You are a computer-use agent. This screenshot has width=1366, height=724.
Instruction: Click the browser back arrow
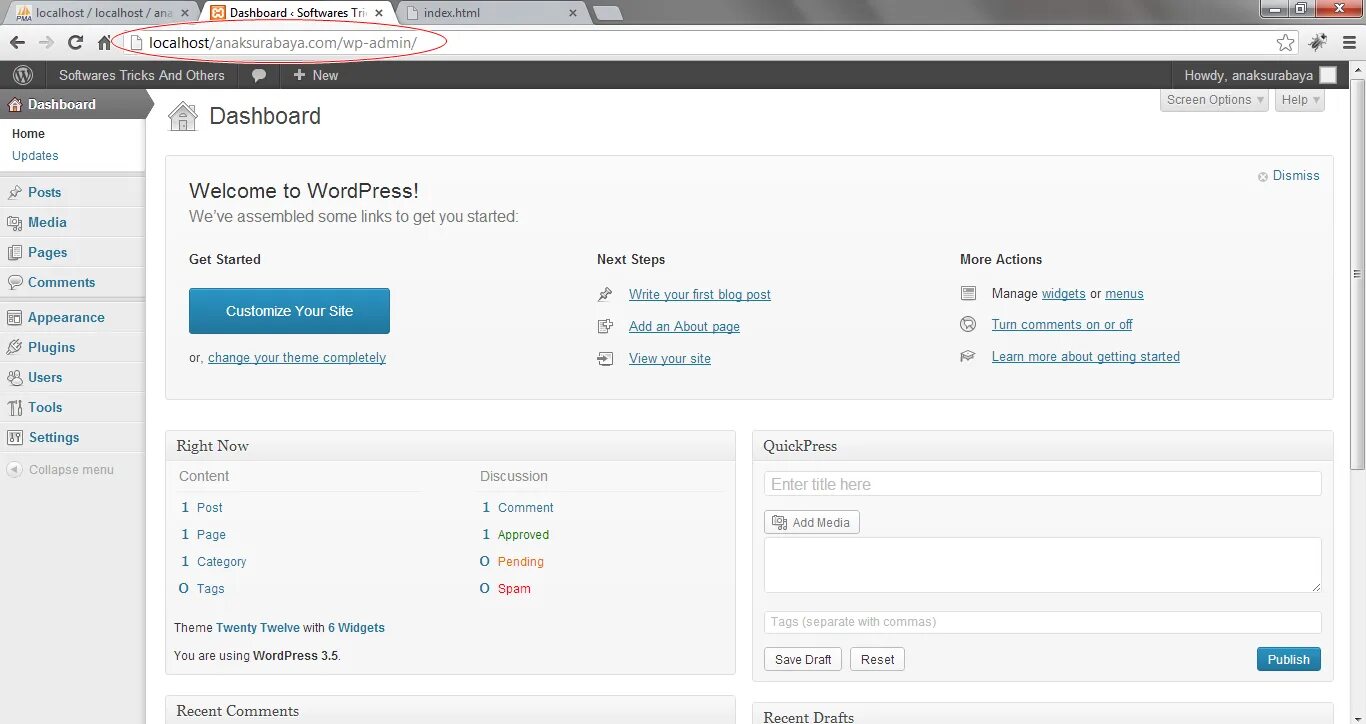17,42
